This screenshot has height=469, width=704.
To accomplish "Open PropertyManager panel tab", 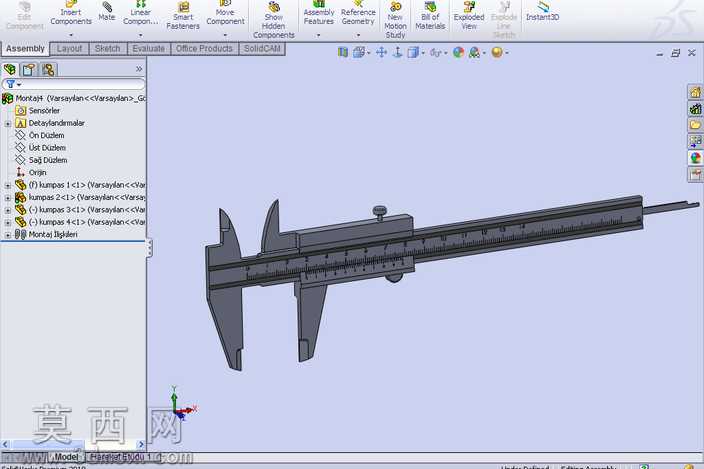I will click(x=29, y=70).
